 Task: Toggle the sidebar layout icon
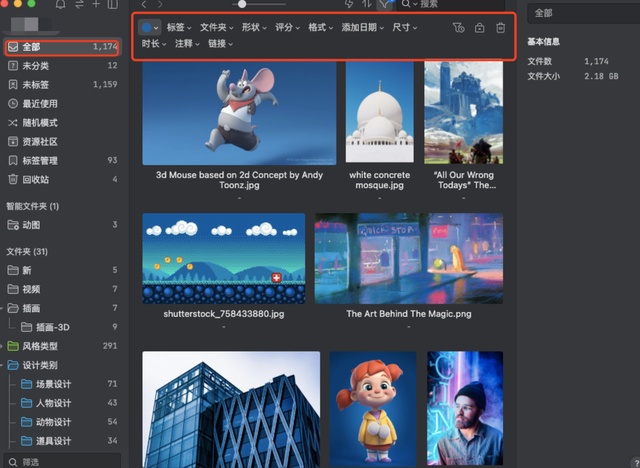pyautogui.click(x=113, y=4)
